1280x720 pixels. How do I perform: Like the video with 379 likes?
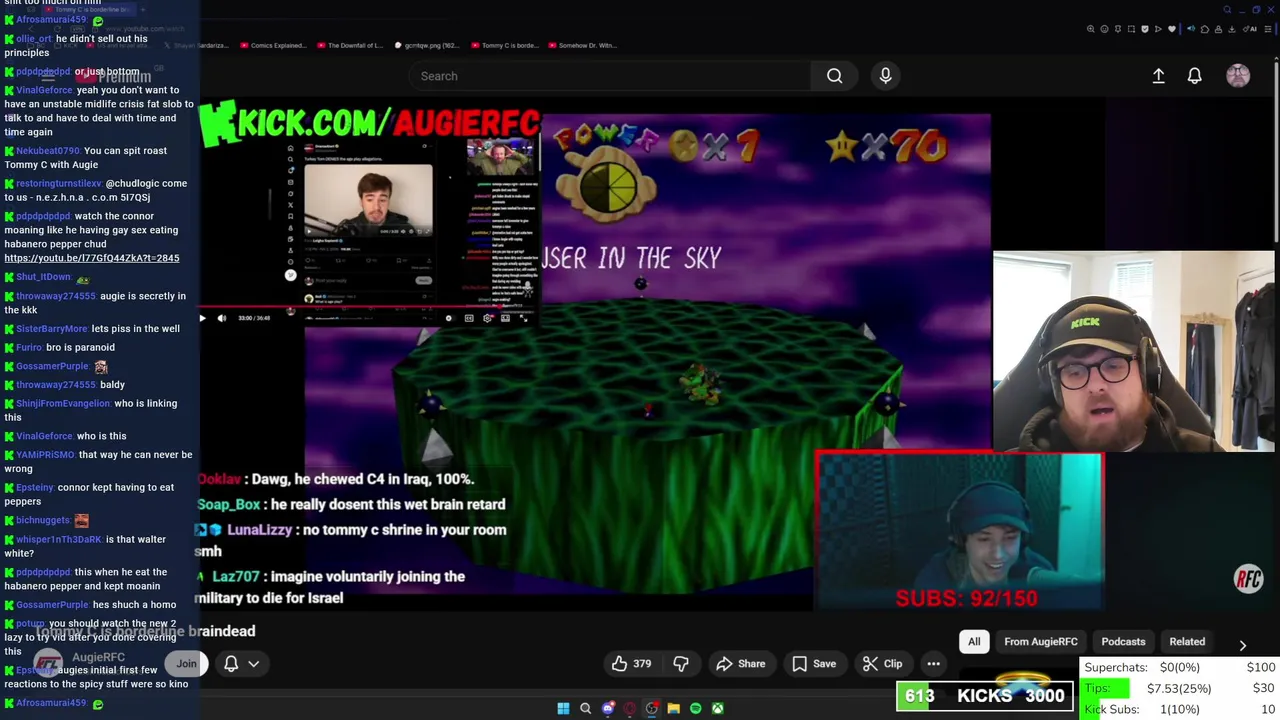click(x=631, y=664)
